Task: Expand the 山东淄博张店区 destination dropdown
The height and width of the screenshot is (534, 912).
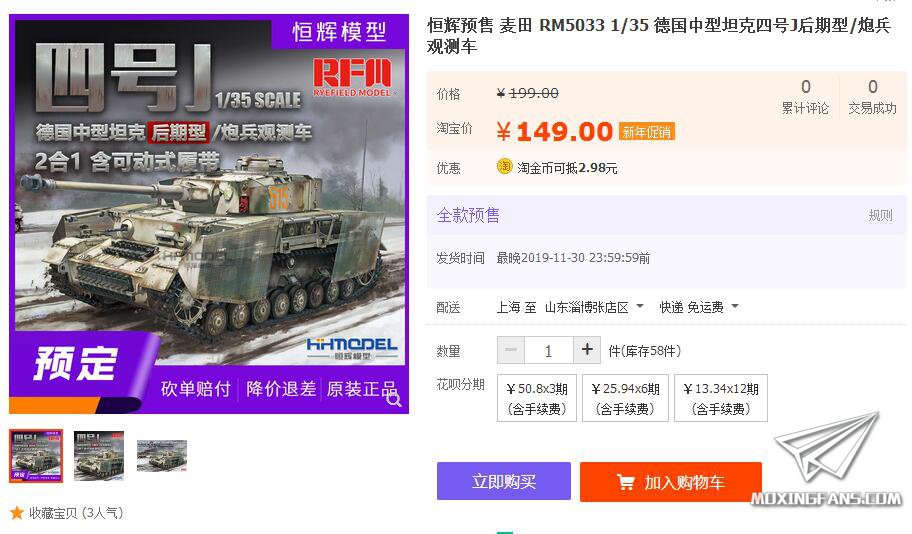Action: point(594,307)
